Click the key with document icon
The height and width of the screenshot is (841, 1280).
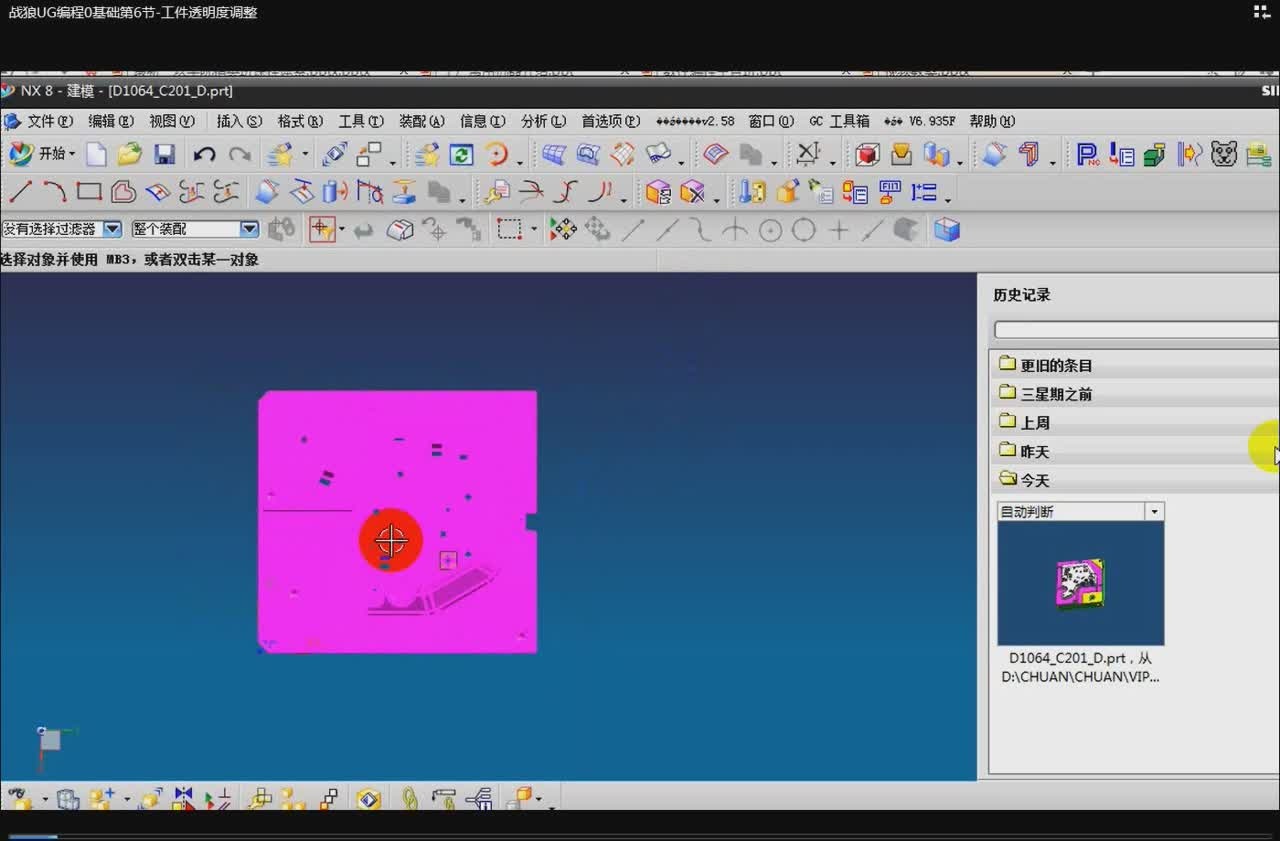pos(495,191)
